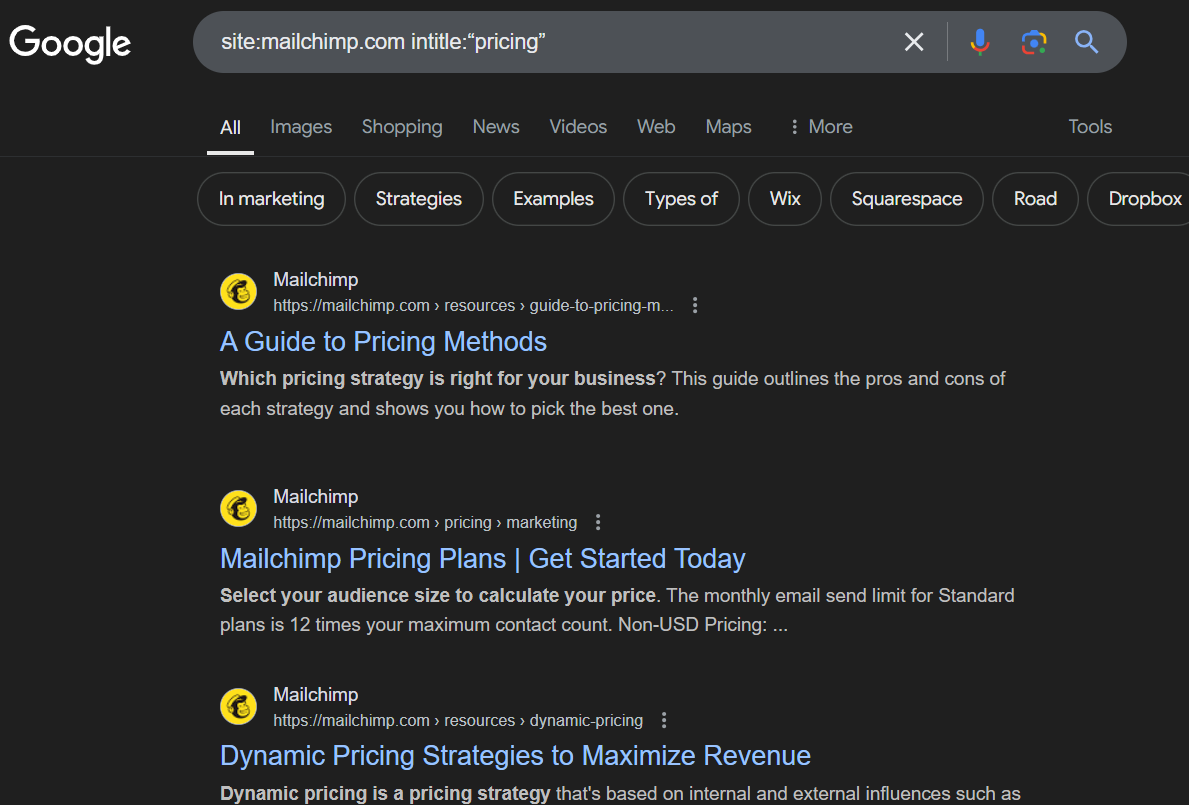The image size is (1189, 805).
Task: Open the three-dot menu for Dynamic Pricing Strategies result
Action: (664, 720)
